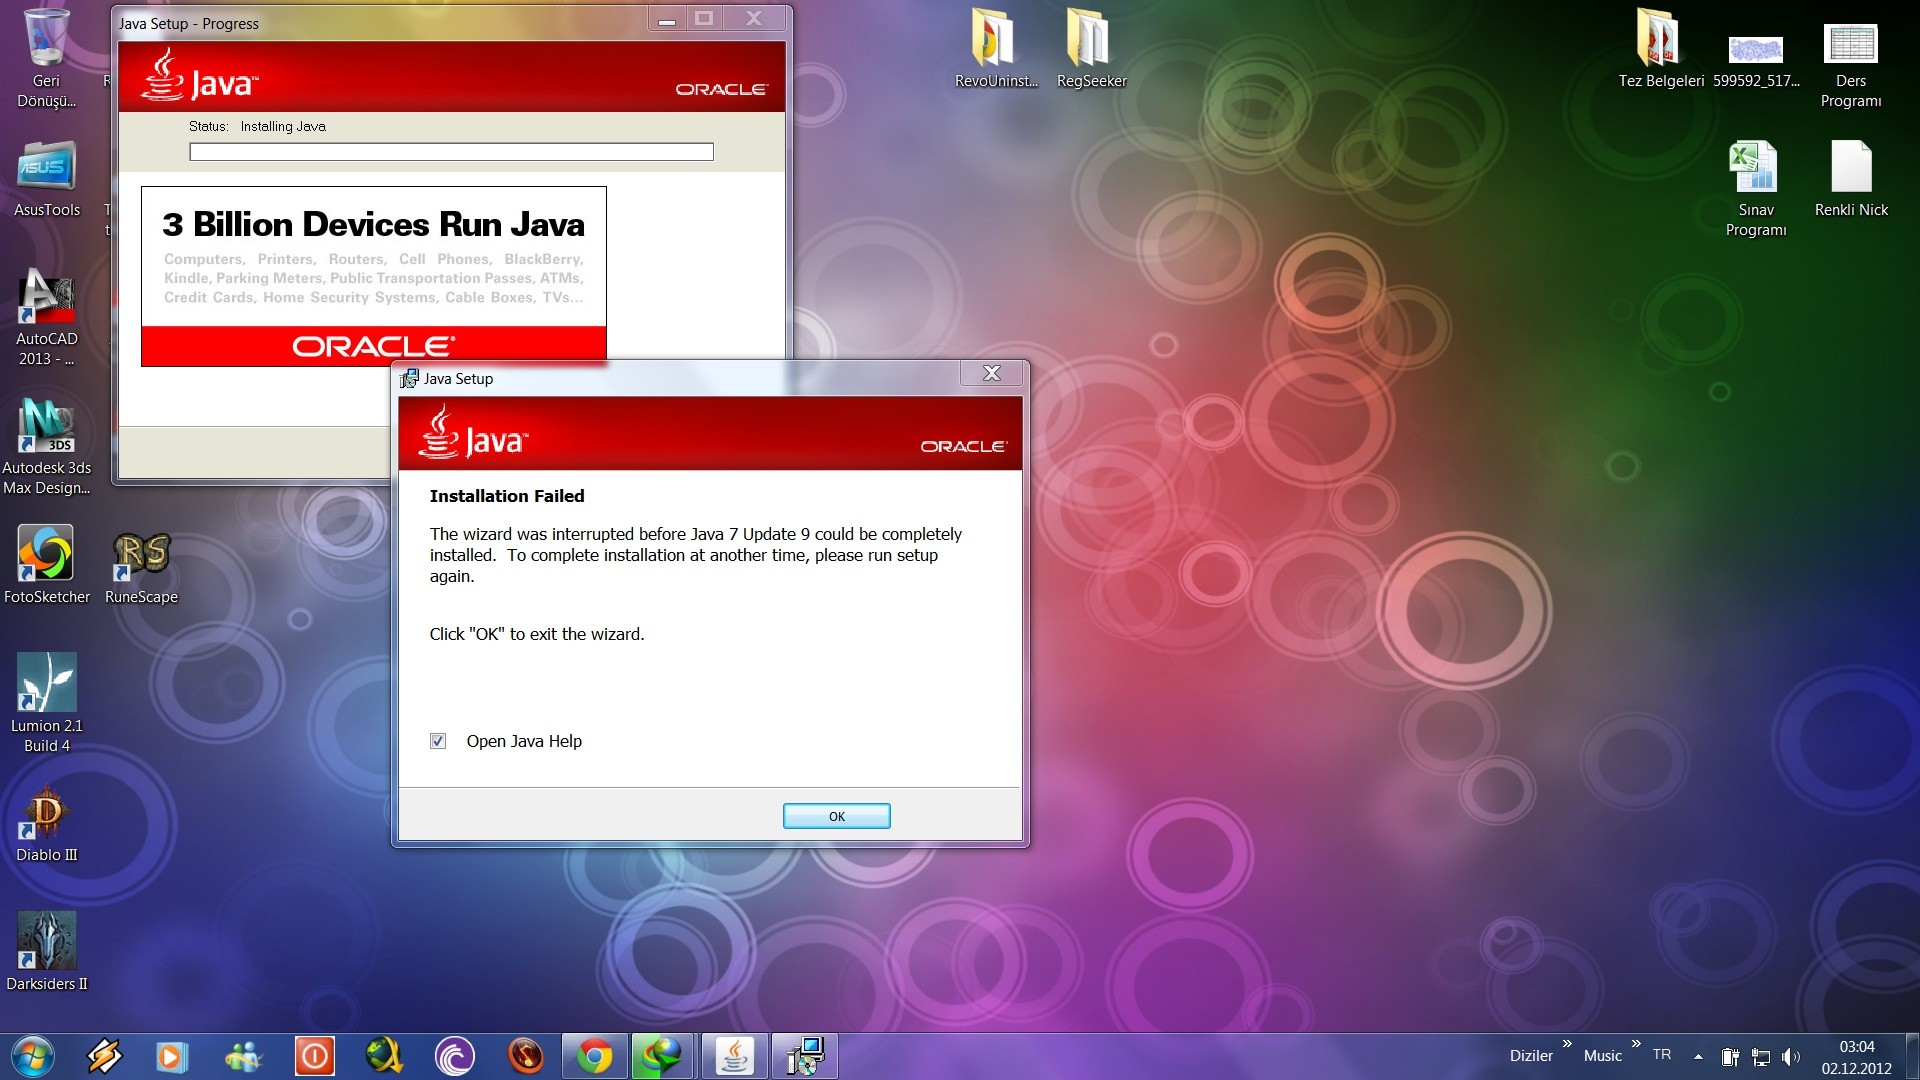Click the TR language indicator
The width and height of the screenshot is (1920, 1080).
click(x=1662, y=1055)
